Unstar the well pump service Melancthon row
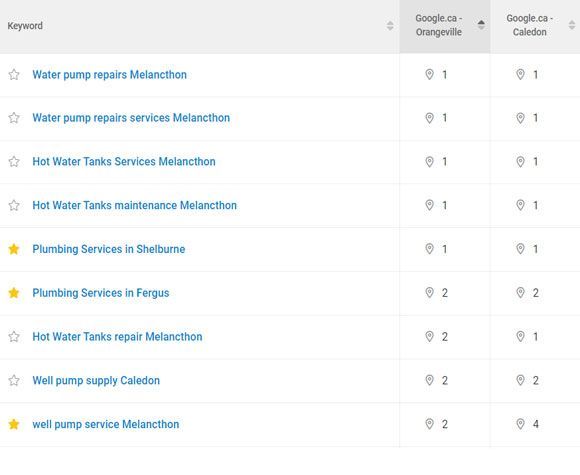Image resolution: width=580 pixels, height=475 pixels. click(14, 424)
